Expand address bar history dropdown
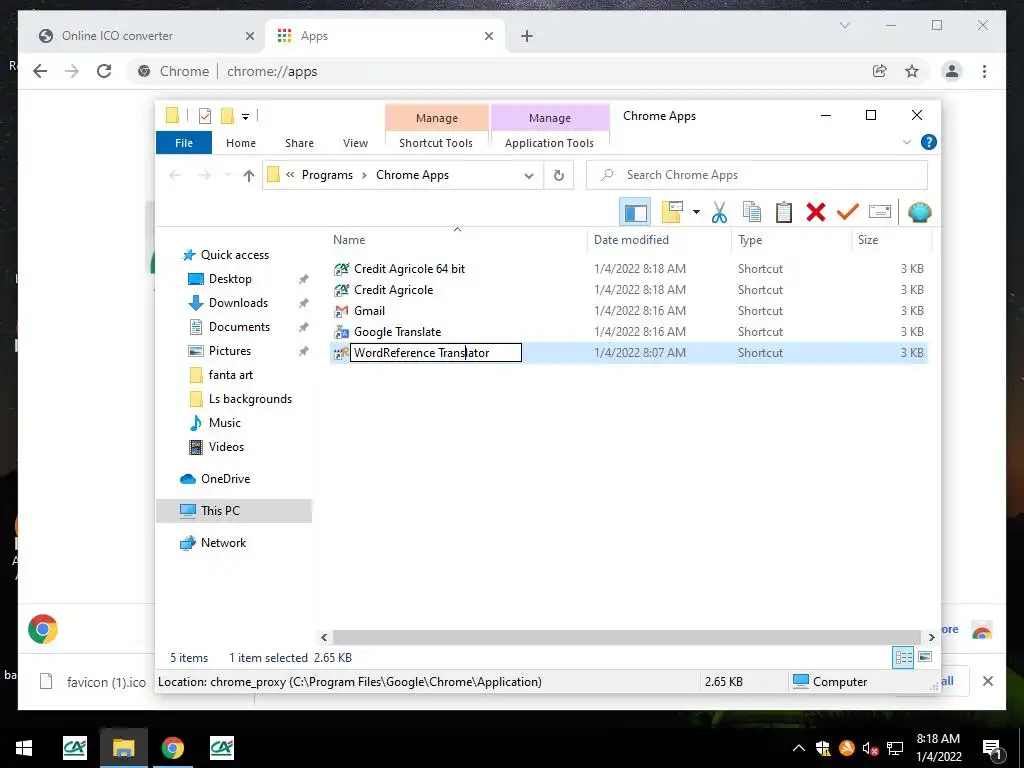Image resolution: width=1024 pixels, height=768 pixels. [x=529, y=175]
